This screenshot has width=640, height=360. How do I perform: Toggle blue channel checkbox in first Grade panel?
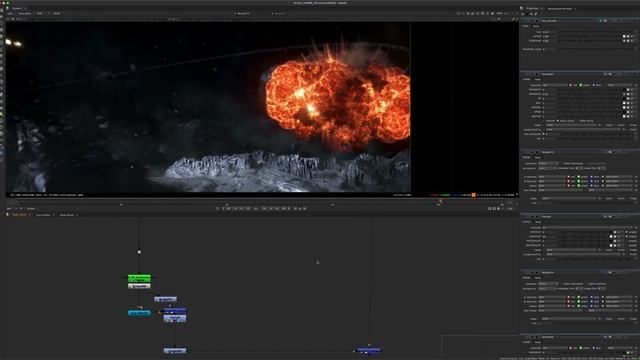593,85
